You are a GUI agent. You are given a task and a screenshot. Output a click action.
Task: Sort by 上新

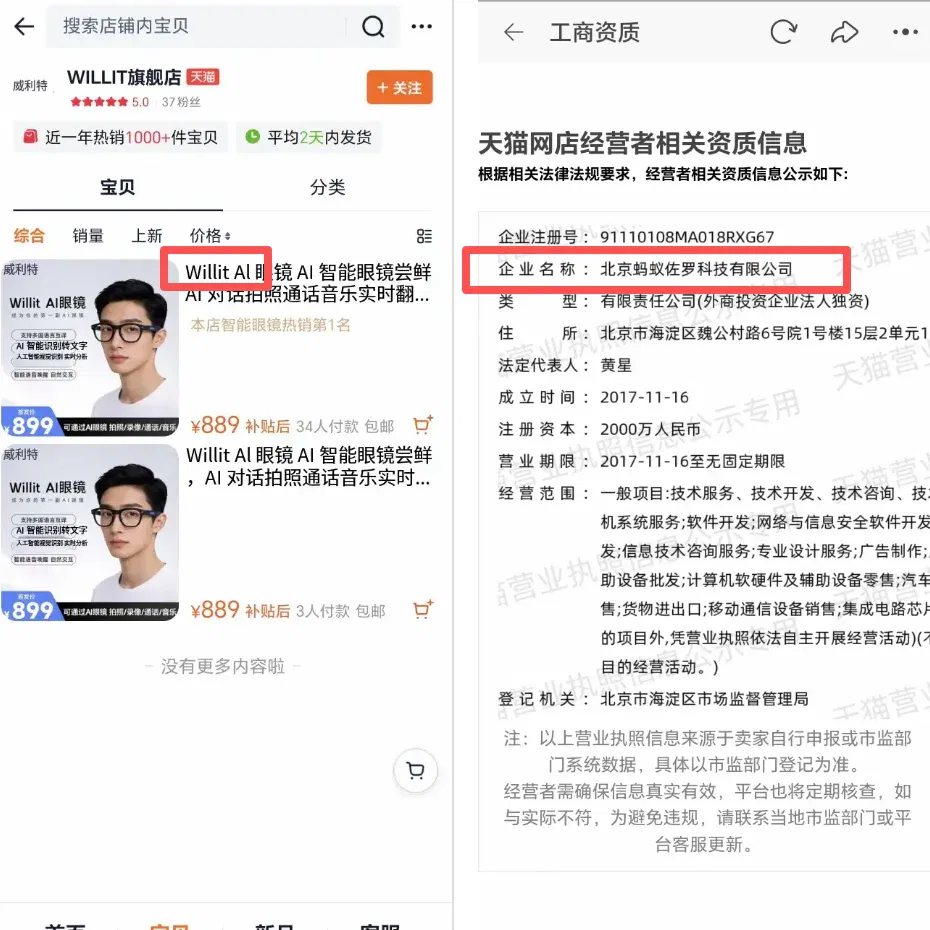coord(146,235)
